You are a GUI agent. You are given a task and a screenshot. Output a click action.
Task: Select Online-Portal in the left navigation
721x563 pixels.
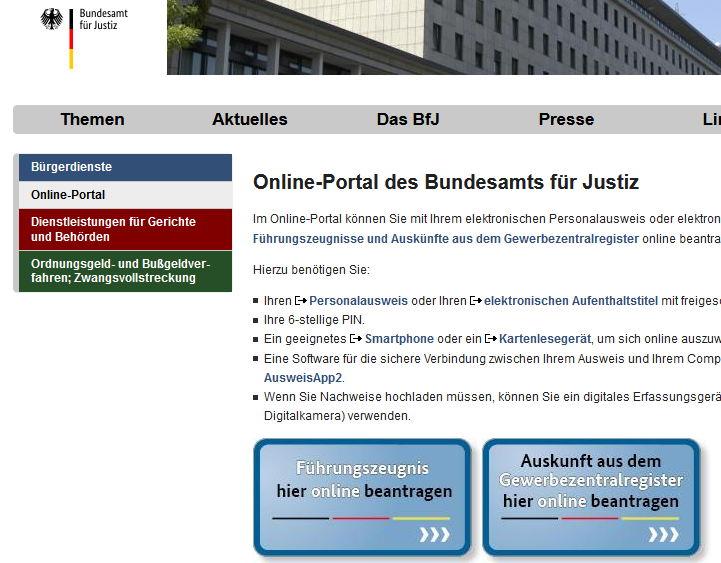coord(124,195)
